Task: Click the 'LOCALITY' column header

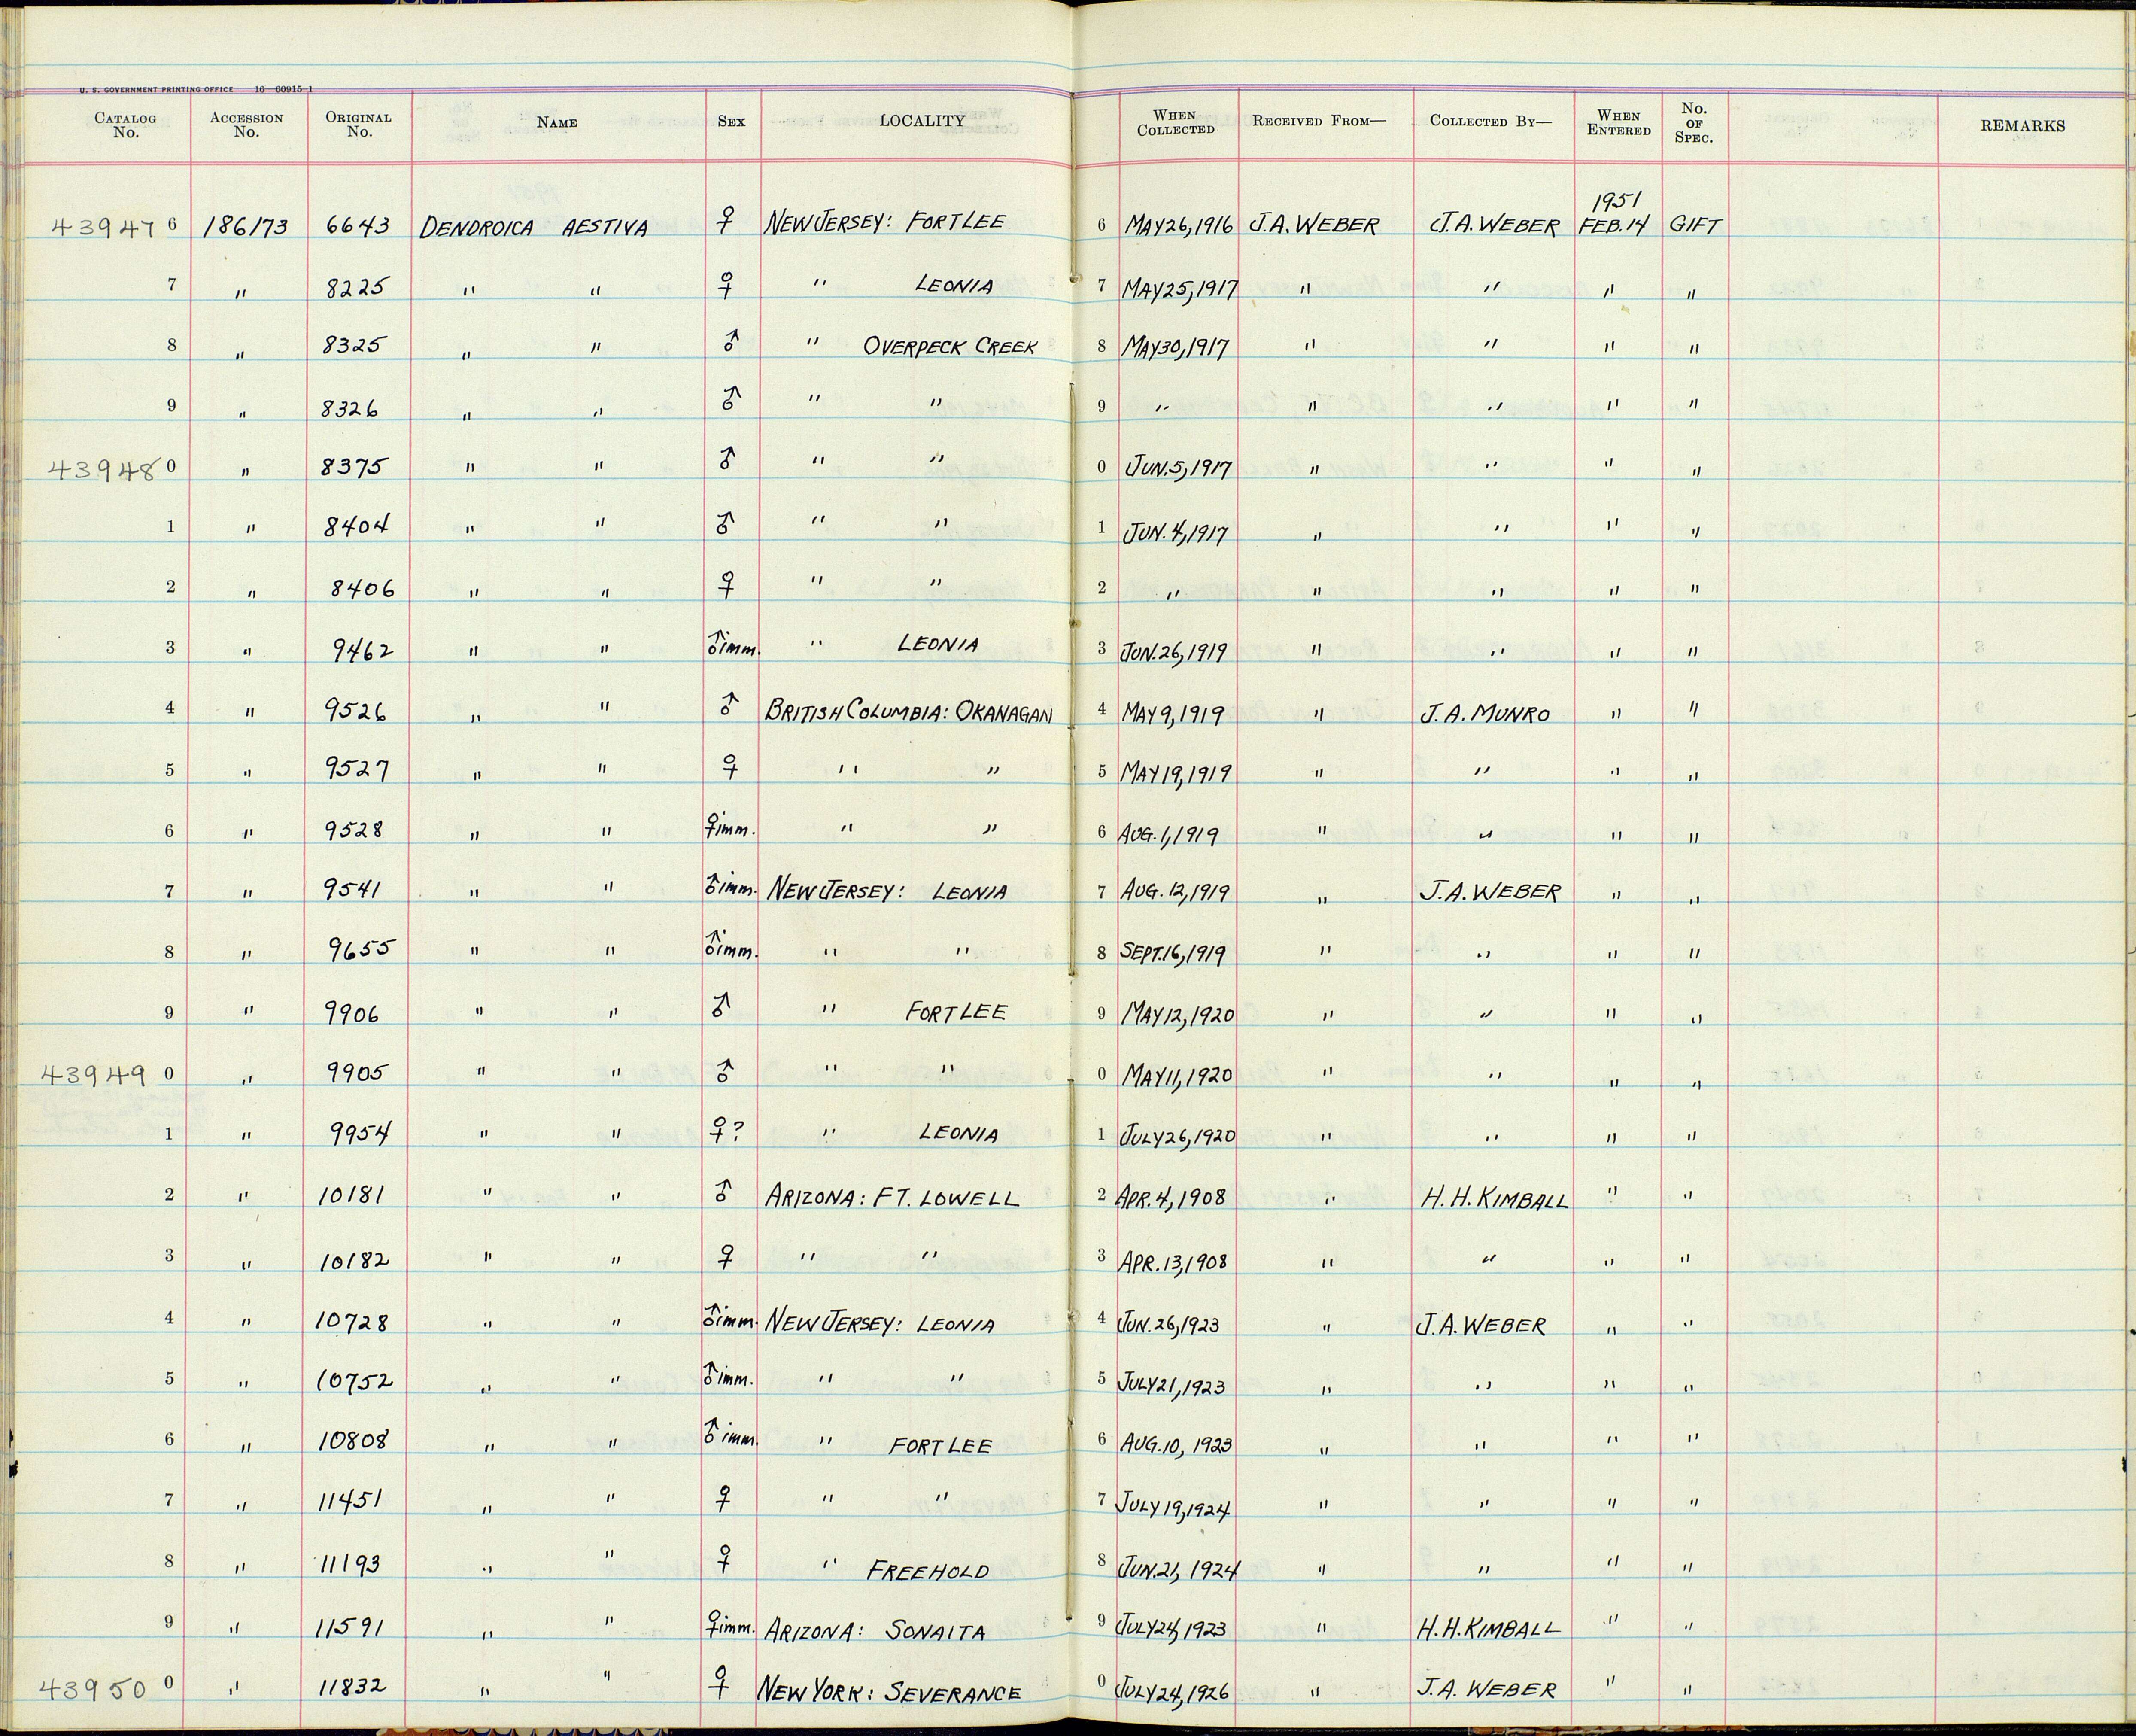Action: (x=922, y=121)
